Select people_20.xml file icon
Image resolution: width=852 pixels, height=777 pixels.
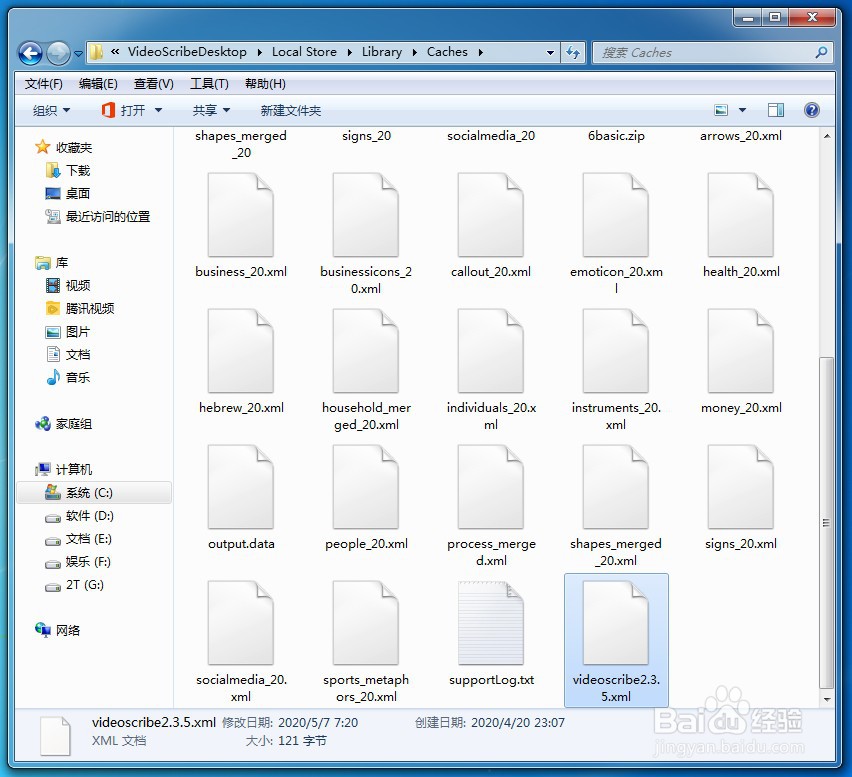point(366,486)
